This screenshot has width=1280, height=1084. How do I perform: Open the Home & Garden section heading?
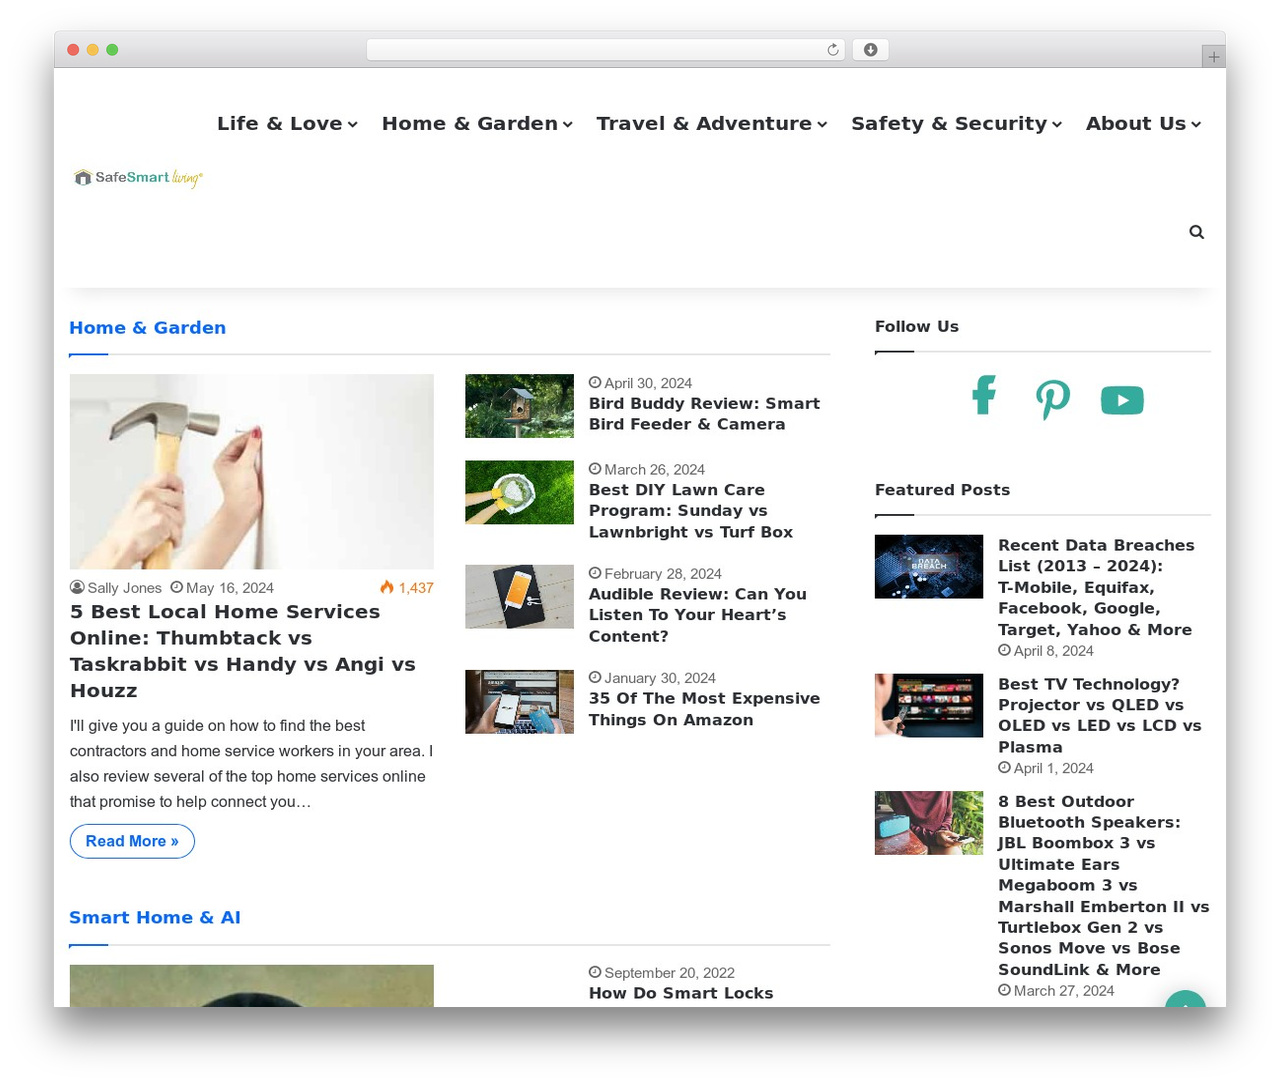pyautogui.click(x=148, y=328)
